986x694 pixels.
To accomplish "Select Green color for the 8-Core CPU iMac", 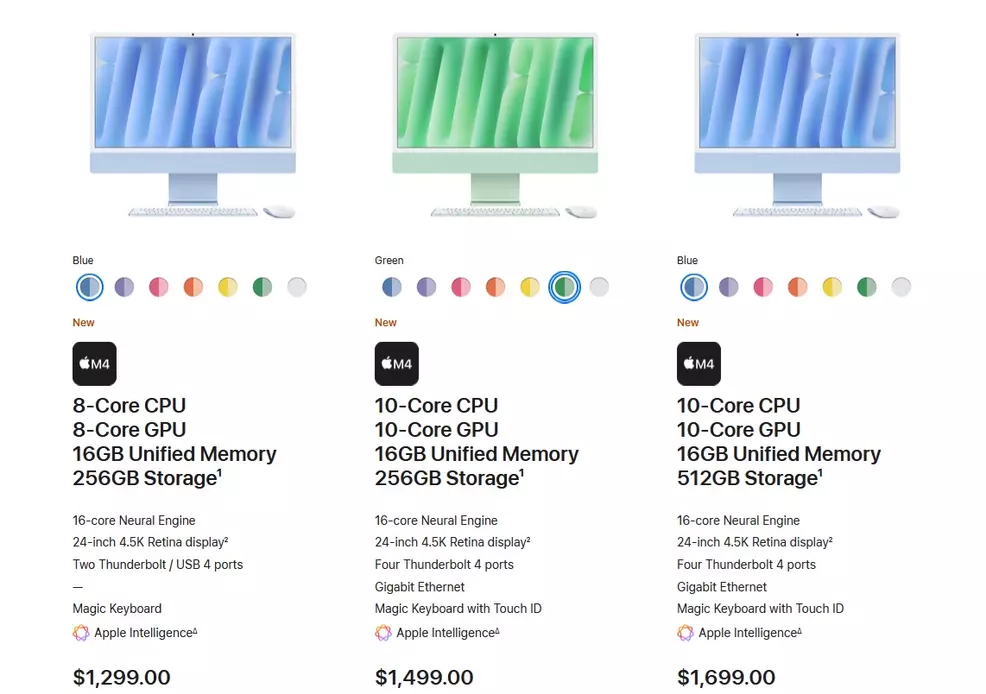I will pos(262,287).
